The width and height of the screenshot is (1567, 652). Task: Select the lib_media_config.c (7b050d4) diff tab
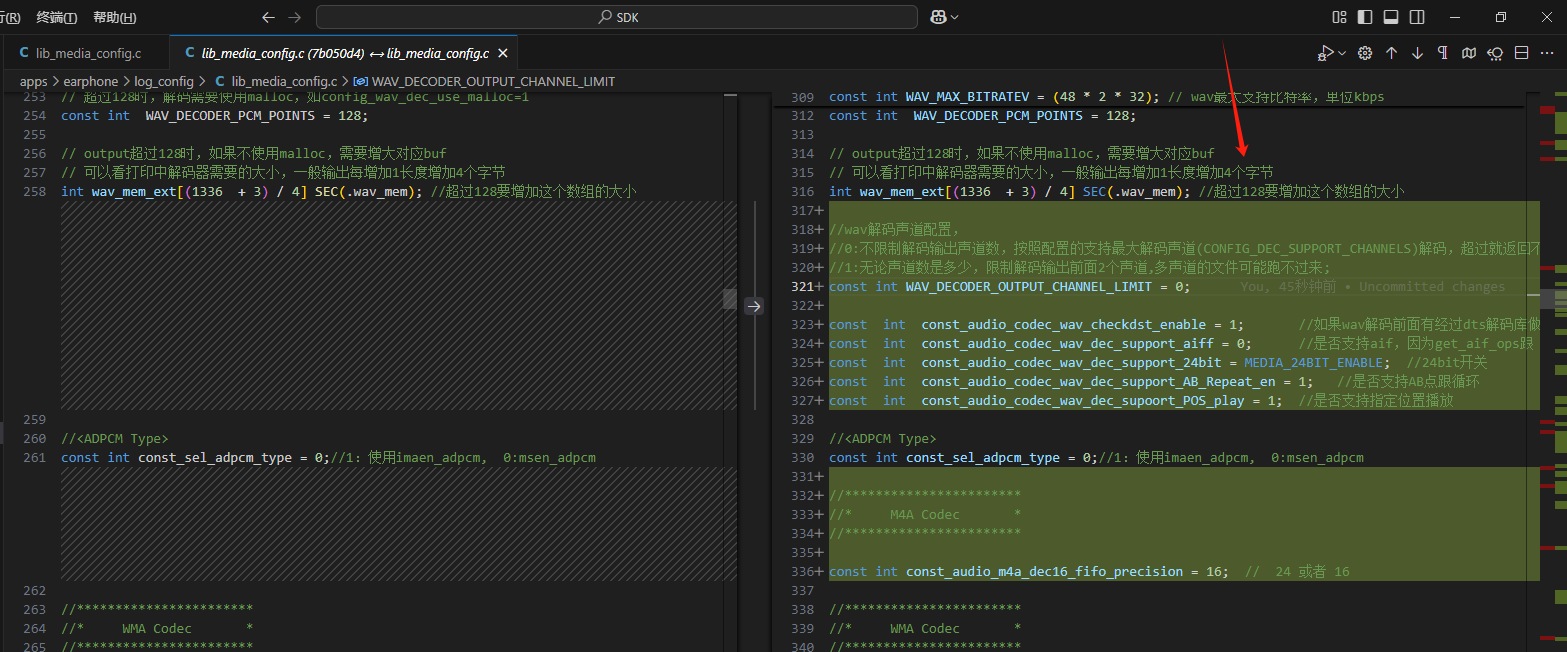344,53
